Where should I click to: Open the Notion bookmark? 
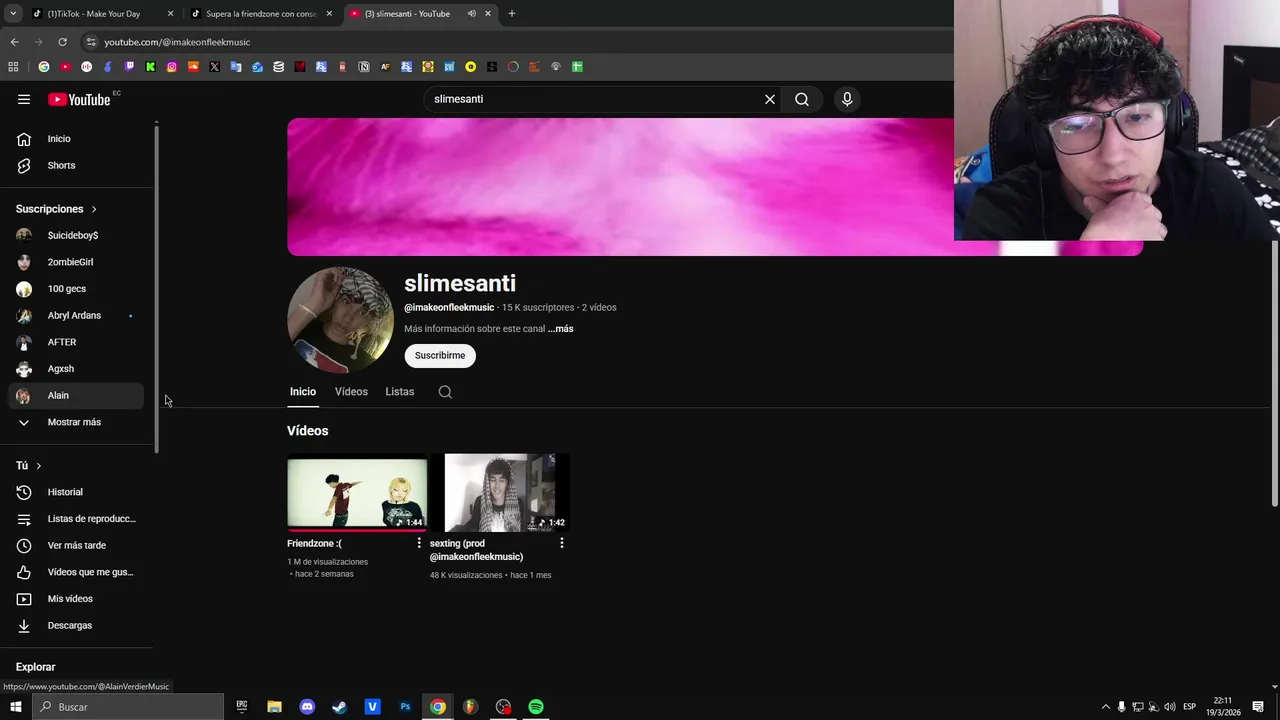[364, 67]
